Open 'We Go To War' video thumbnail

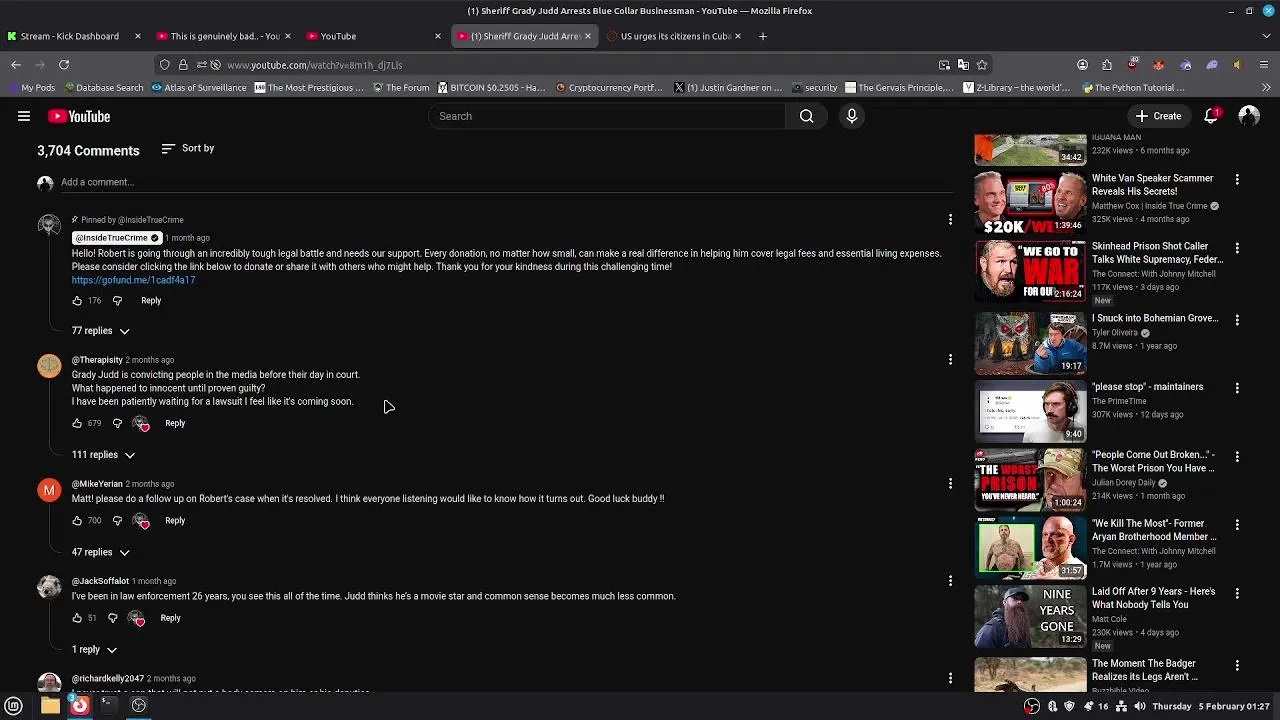(x=1030, y=270)
